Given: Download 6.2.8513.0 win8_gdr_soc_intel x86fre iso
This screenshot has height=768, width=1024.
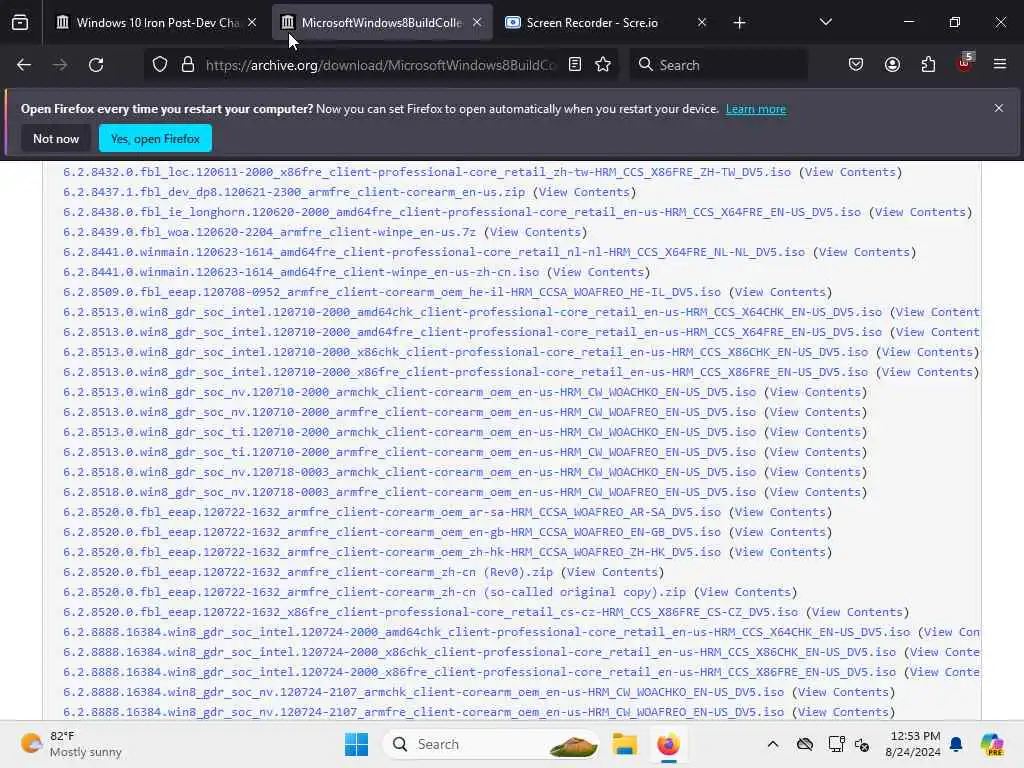Looking at the screenshot, I should coord(466,372).
